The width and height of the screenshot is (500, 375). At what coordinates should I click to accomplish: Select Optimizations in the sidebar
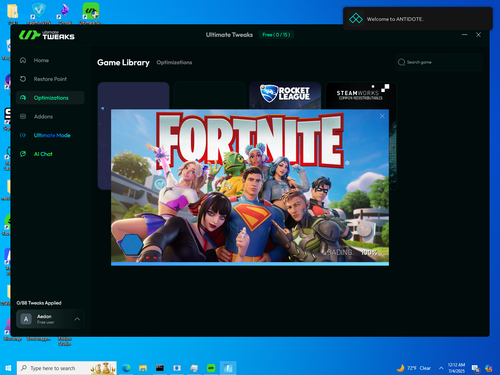tap(51, 98)
